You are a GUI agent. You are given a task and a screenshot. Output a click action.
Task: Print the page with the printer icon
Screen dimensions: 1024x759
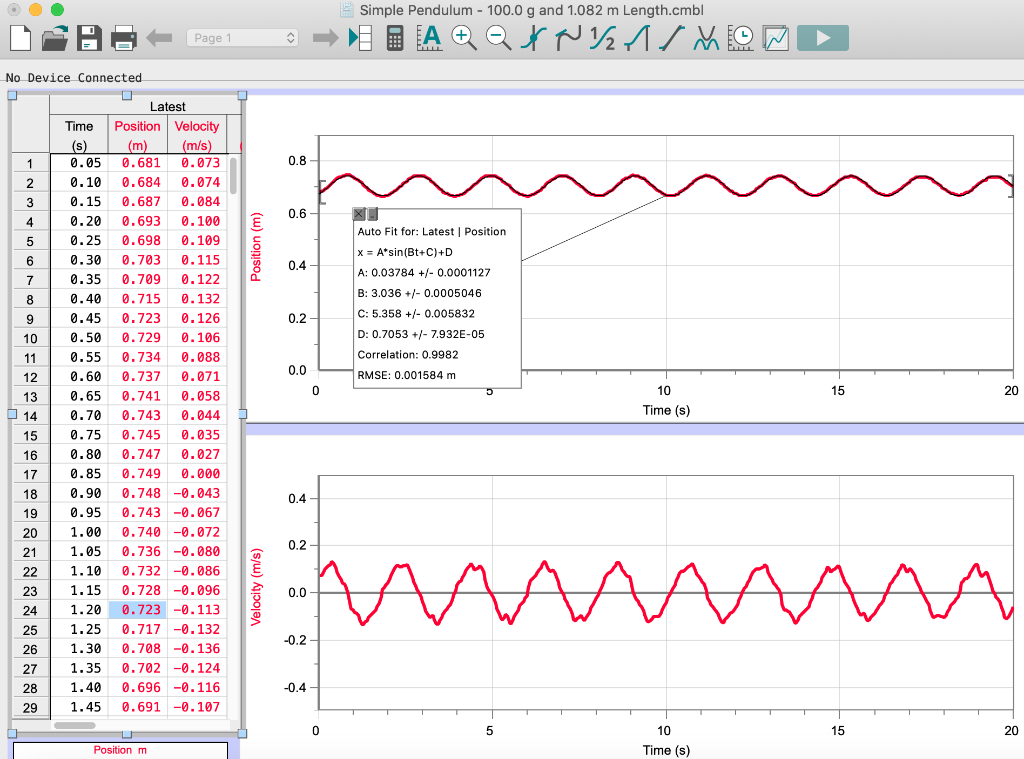point(123,38)
